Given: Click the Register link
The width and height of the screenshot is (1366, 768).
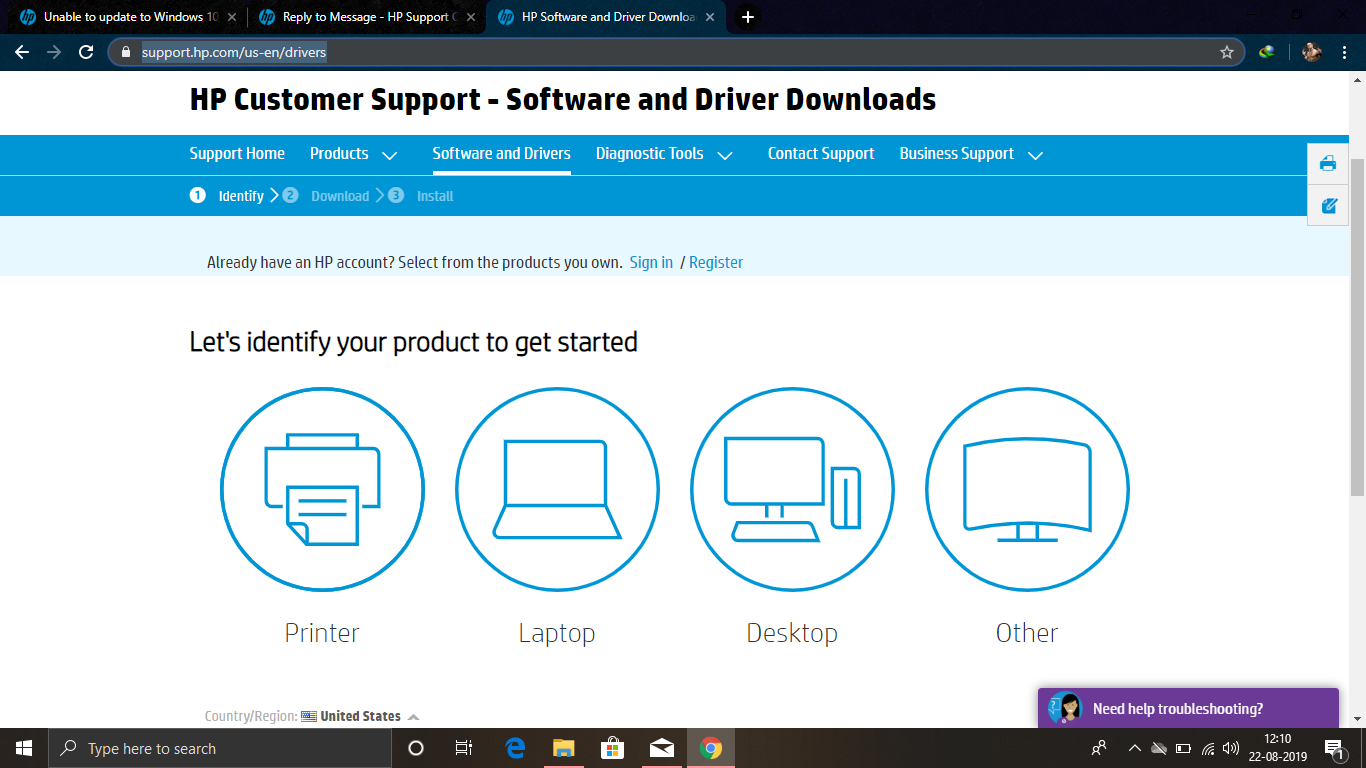Looking at the screenshot, I should (716, 262).
